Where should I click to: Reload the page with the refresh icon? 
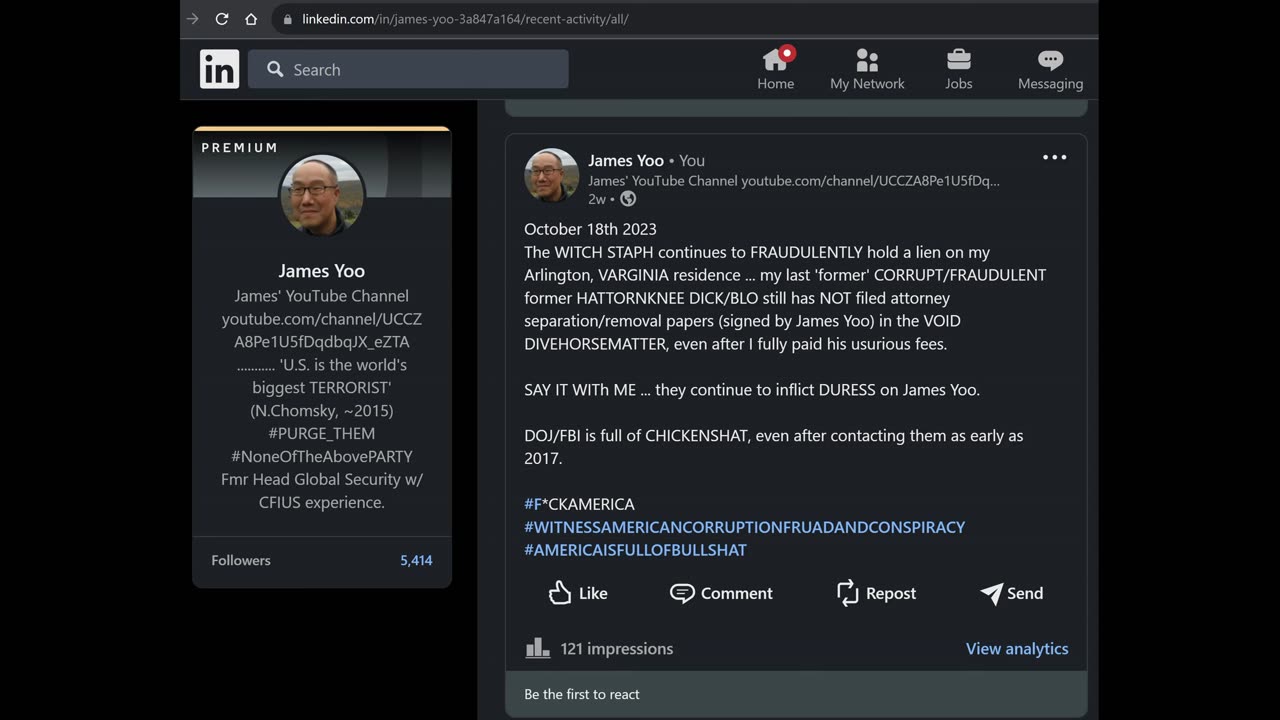[x=222, y=19]
